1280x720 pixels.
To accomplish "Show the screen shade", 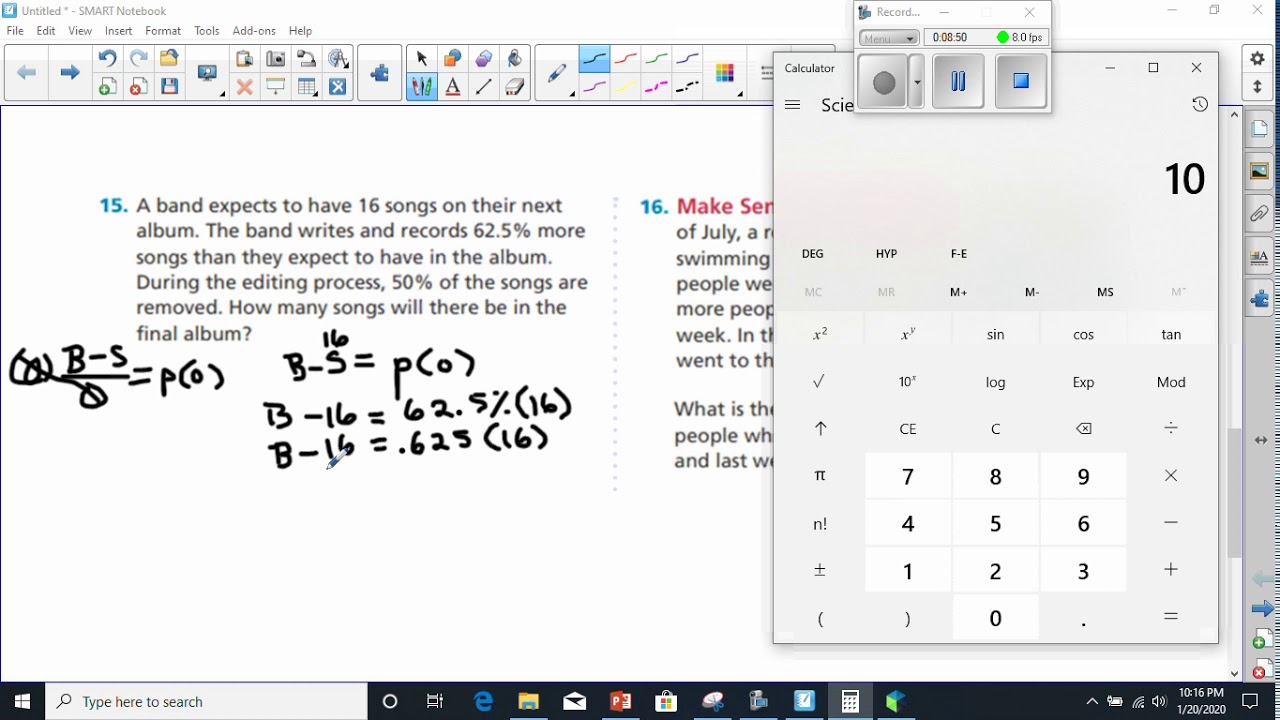I will point(275,87).
